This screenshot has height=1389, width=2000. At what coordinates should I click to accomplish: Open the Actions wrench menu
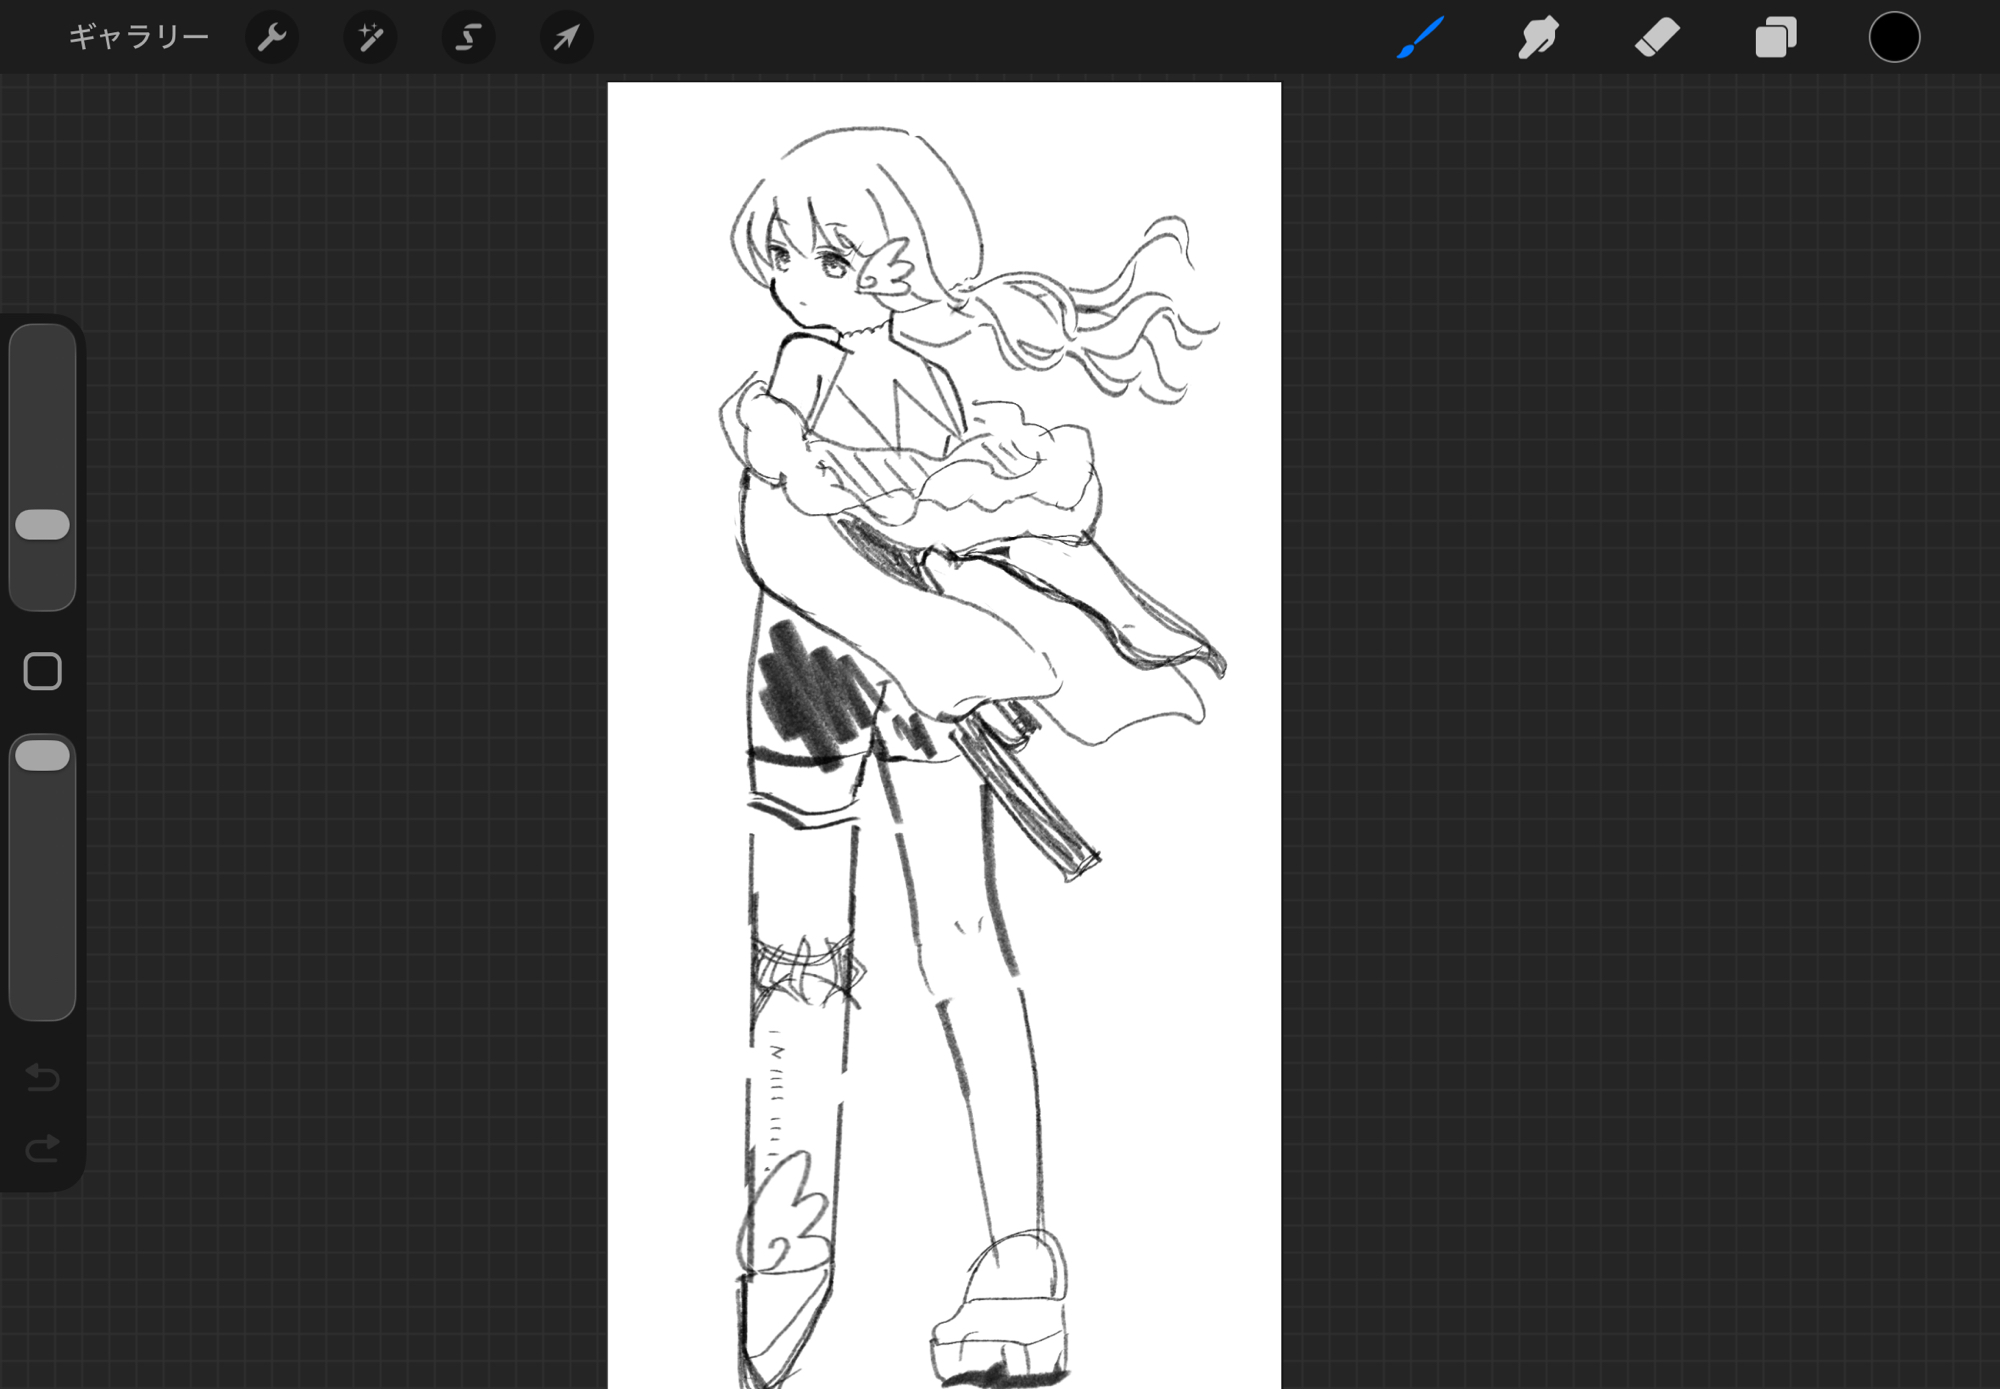pyautogui.click(x=272, y=38)
